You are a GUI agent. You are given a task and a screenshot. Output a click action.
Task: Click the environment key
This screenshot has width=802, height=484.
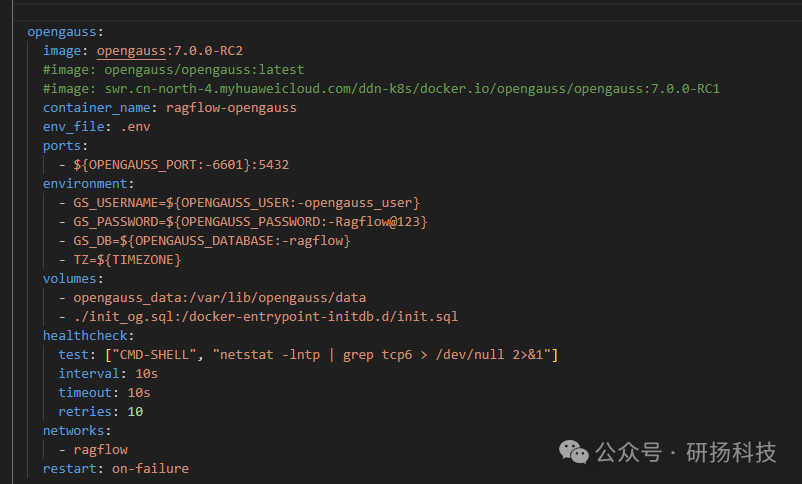pyautogui.click(x=85, y=184)
